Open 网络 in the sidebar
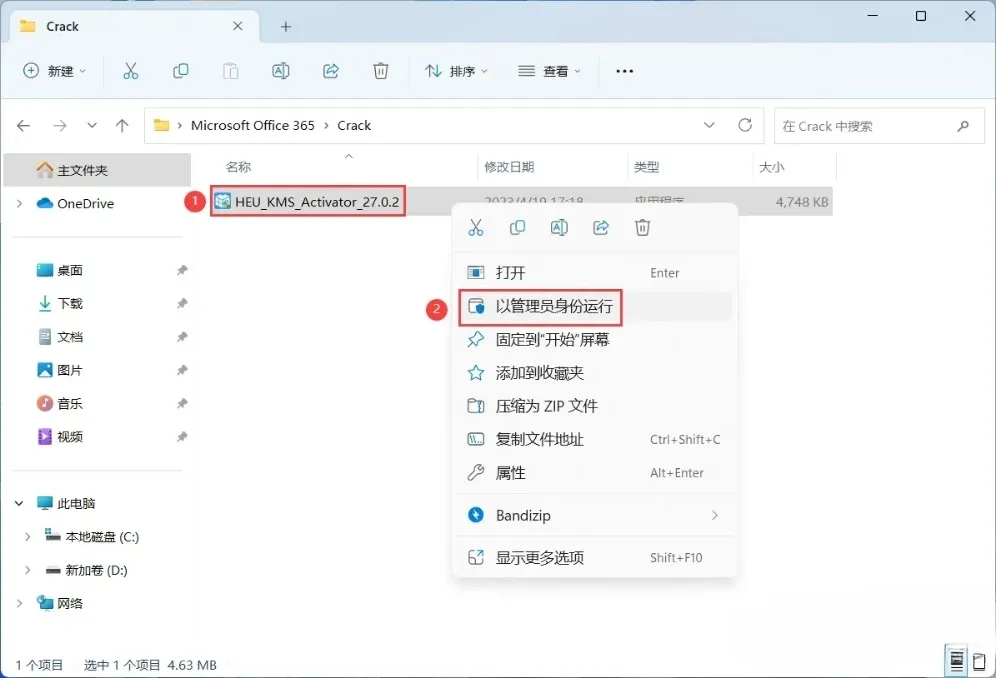Viewport: 996px width, 678px height. (60, 603)
